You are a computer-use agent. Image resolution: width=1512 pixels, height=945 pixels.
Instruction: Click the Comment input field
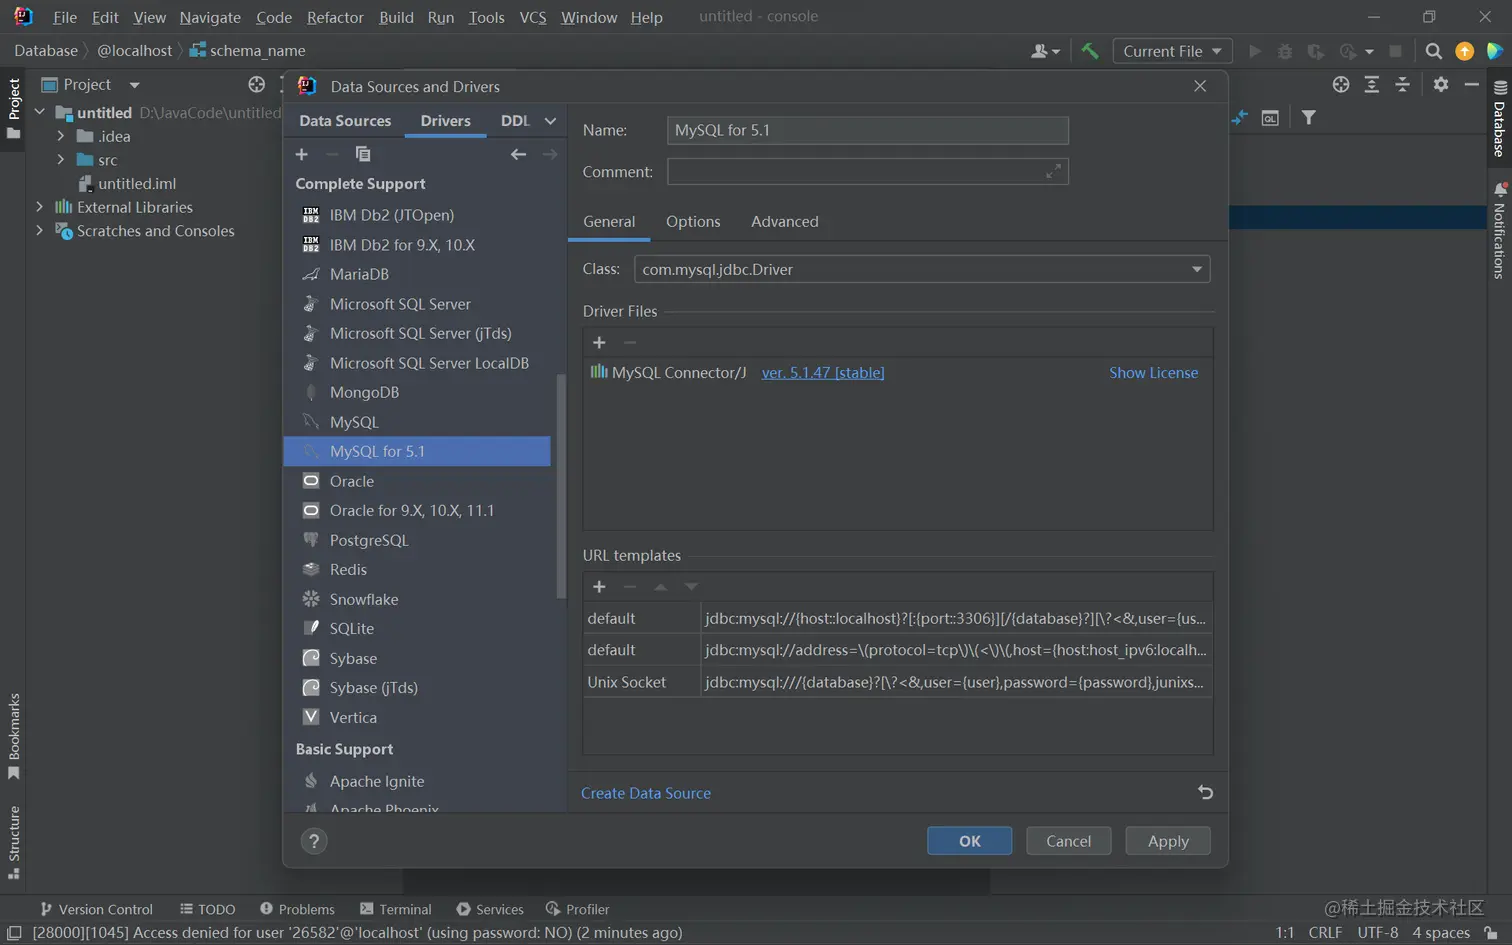(x=867, y=172)
